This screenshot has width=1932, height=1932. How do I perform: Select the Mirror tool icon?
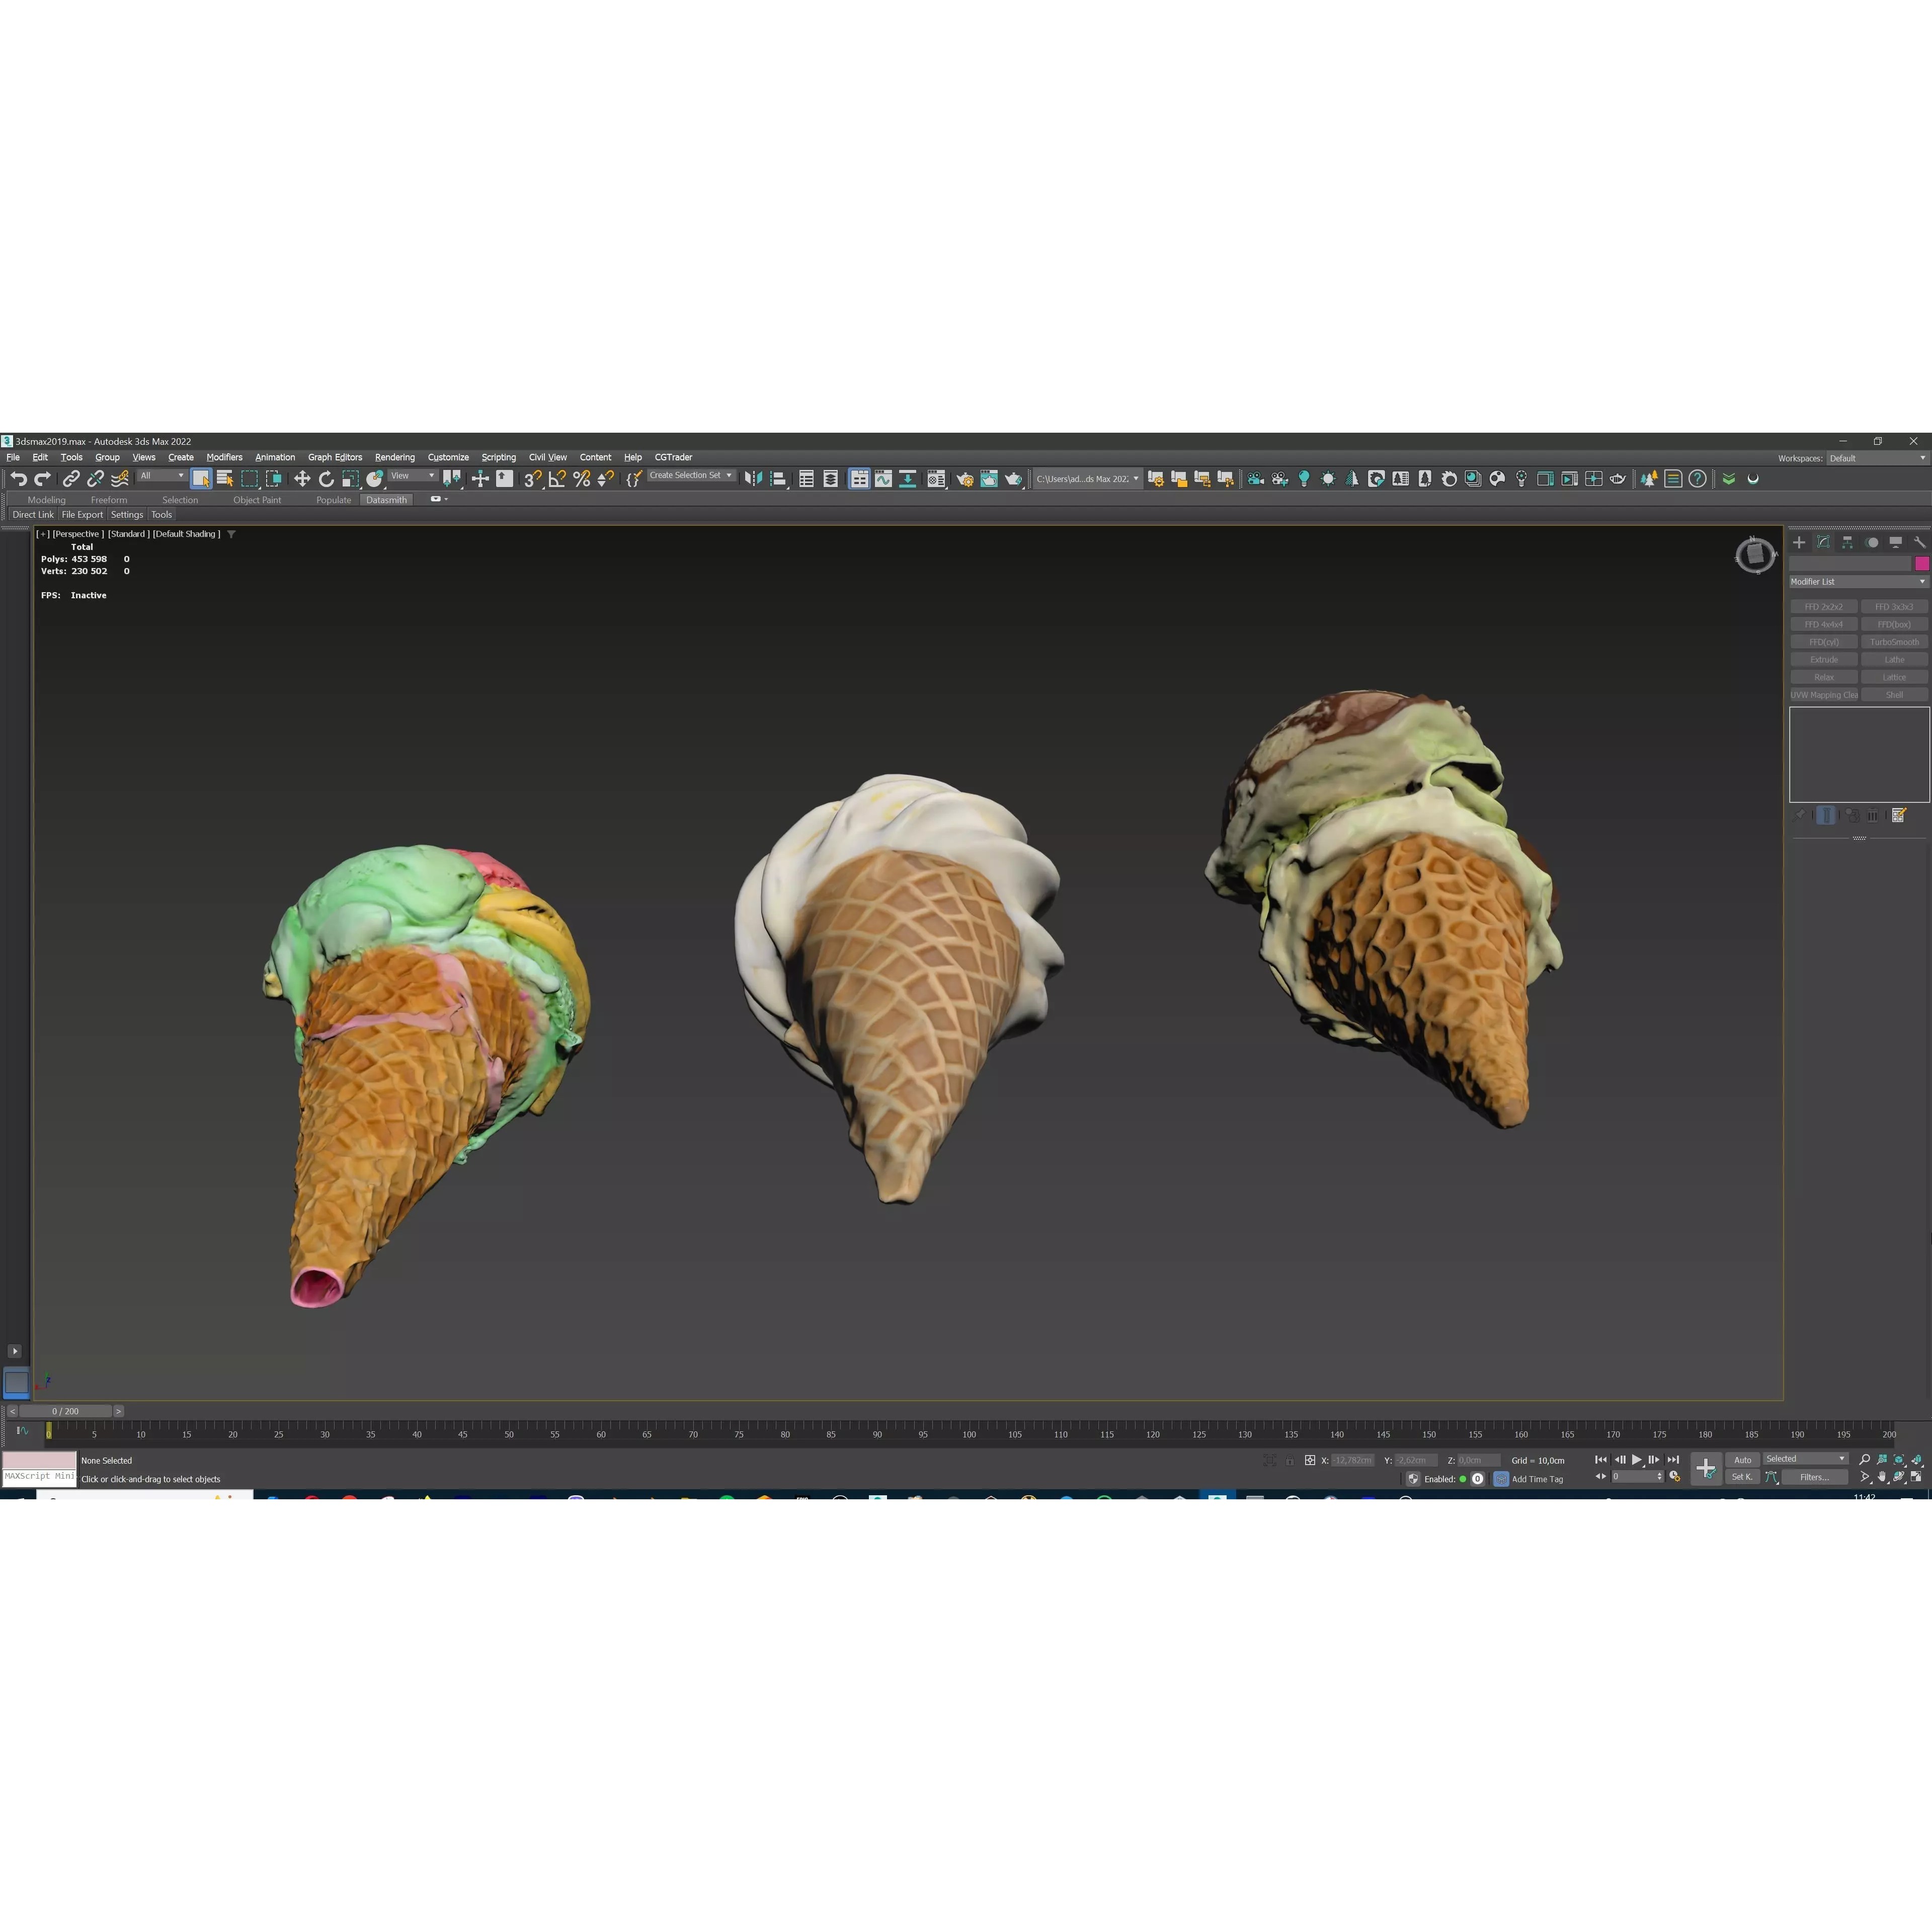point(753,478)
